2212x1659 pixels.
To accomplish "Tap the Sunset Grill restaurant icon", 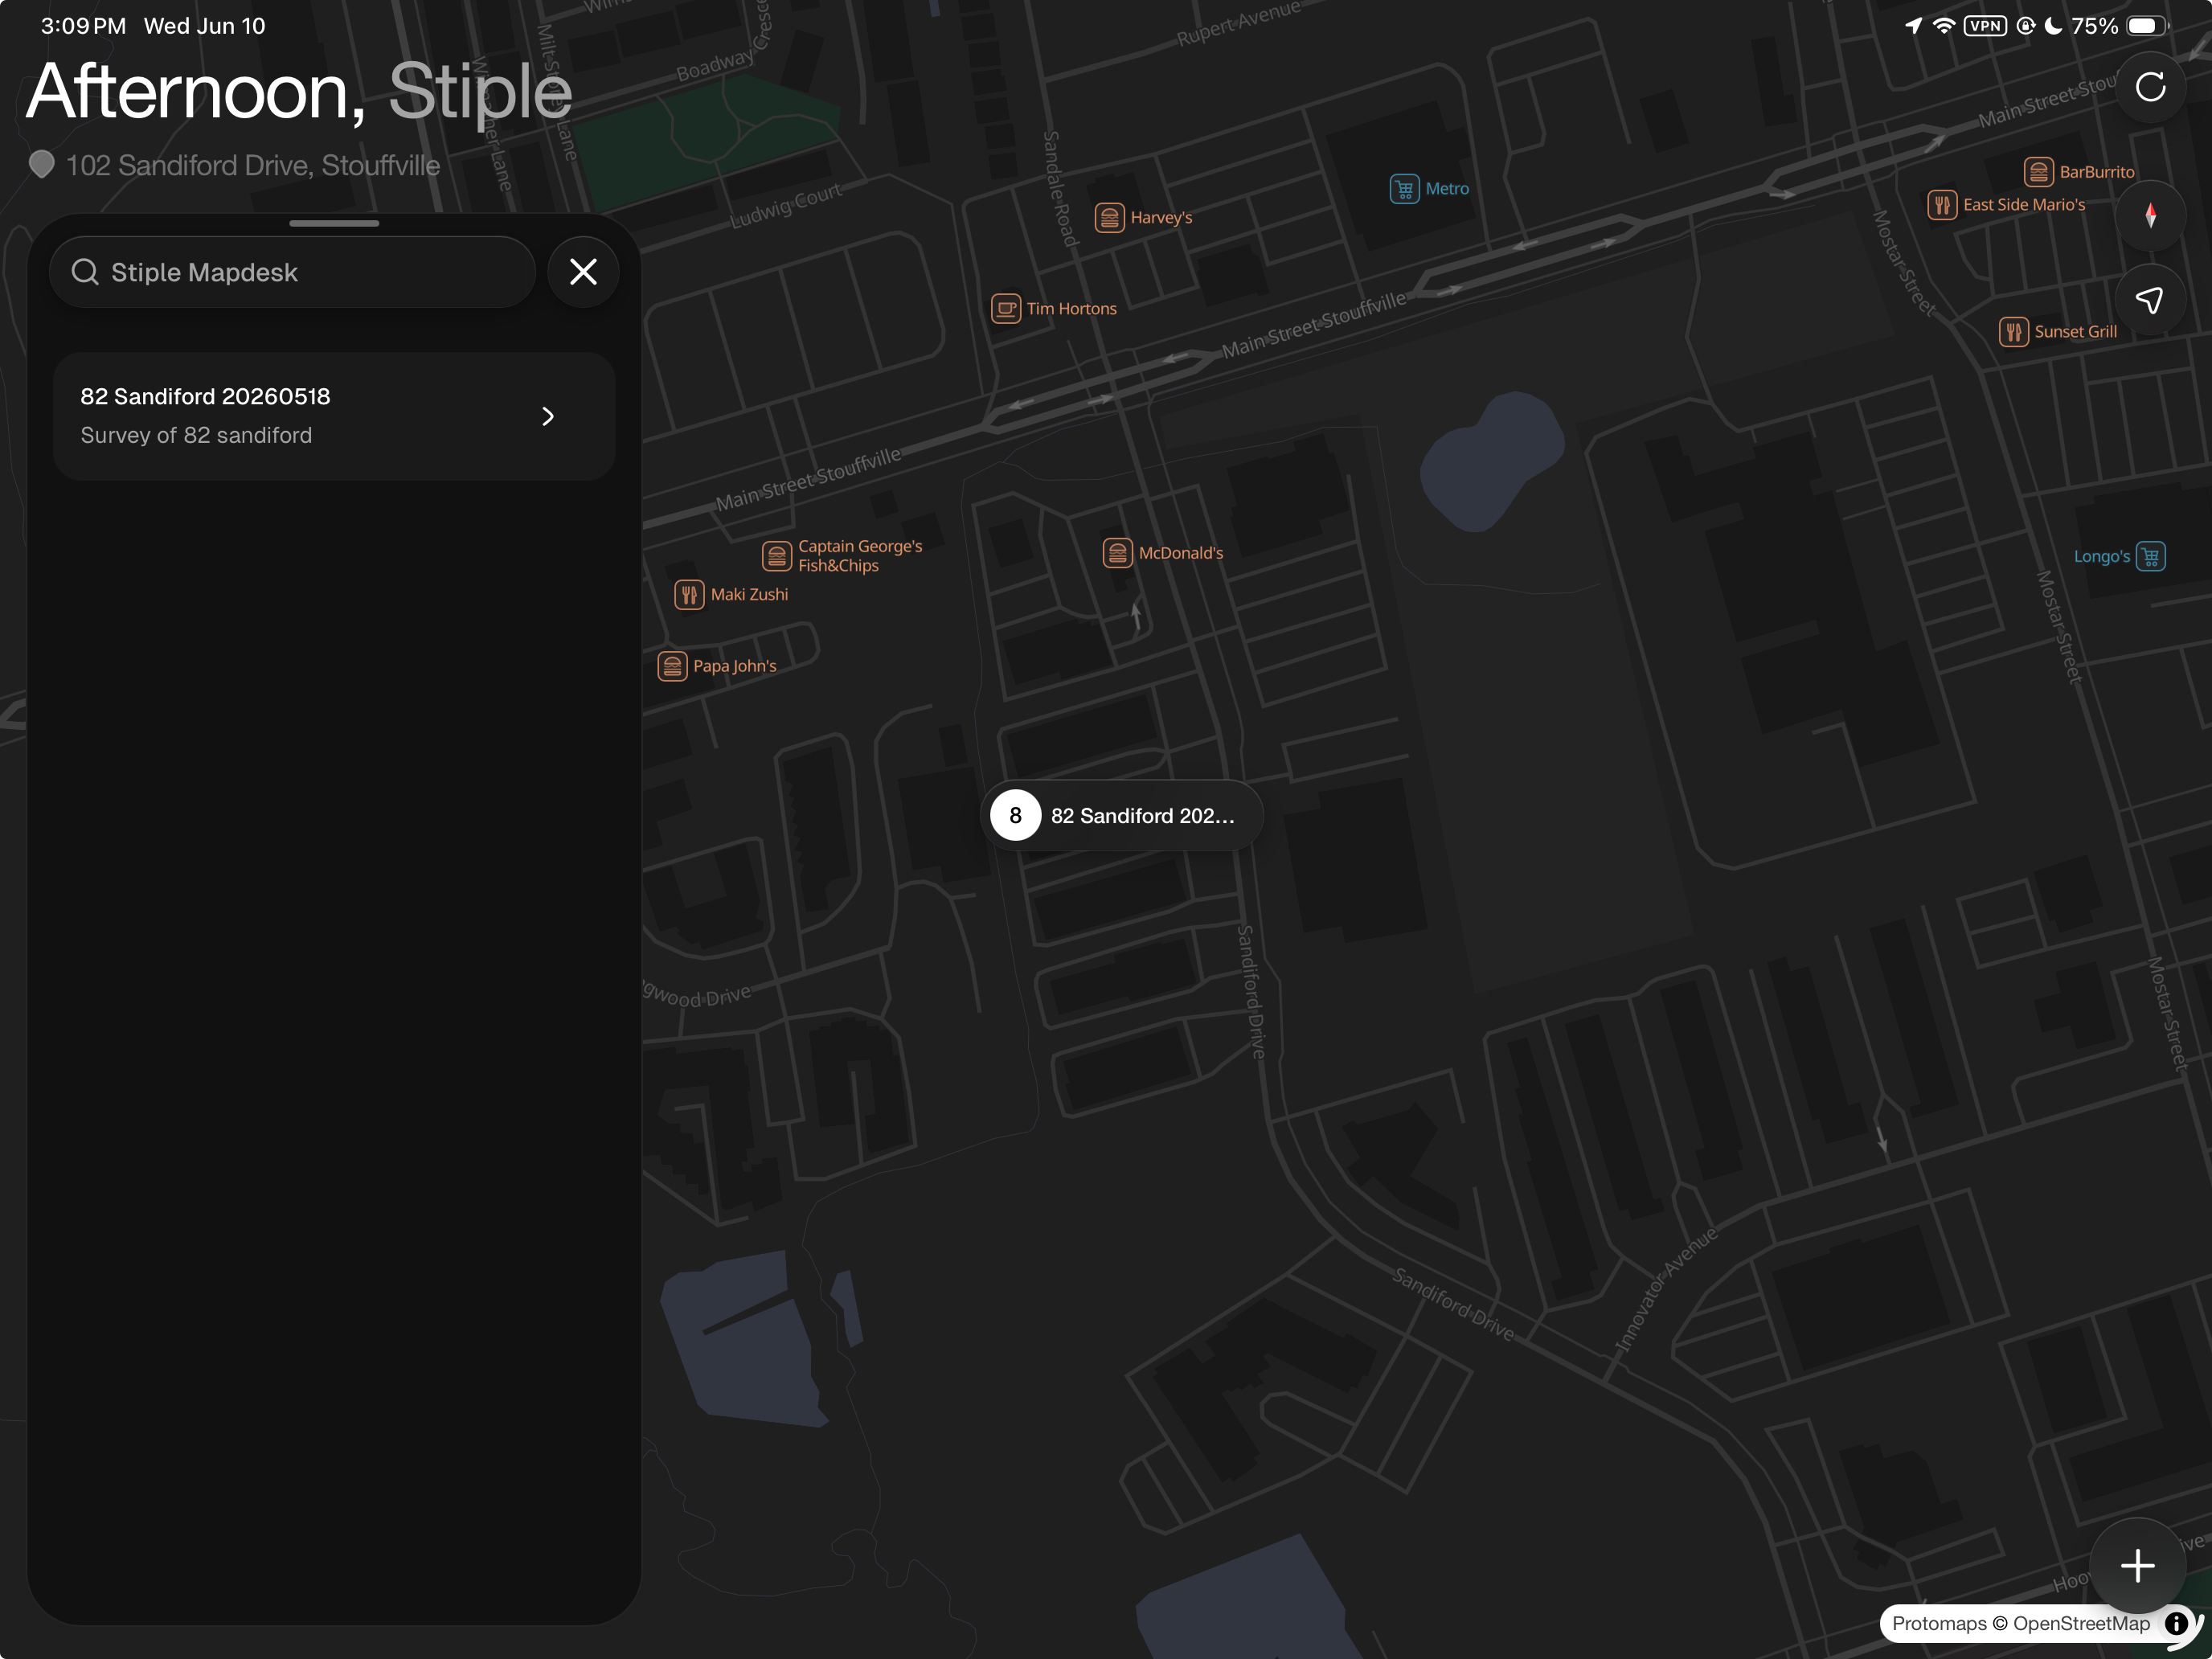I will 2013,331.
